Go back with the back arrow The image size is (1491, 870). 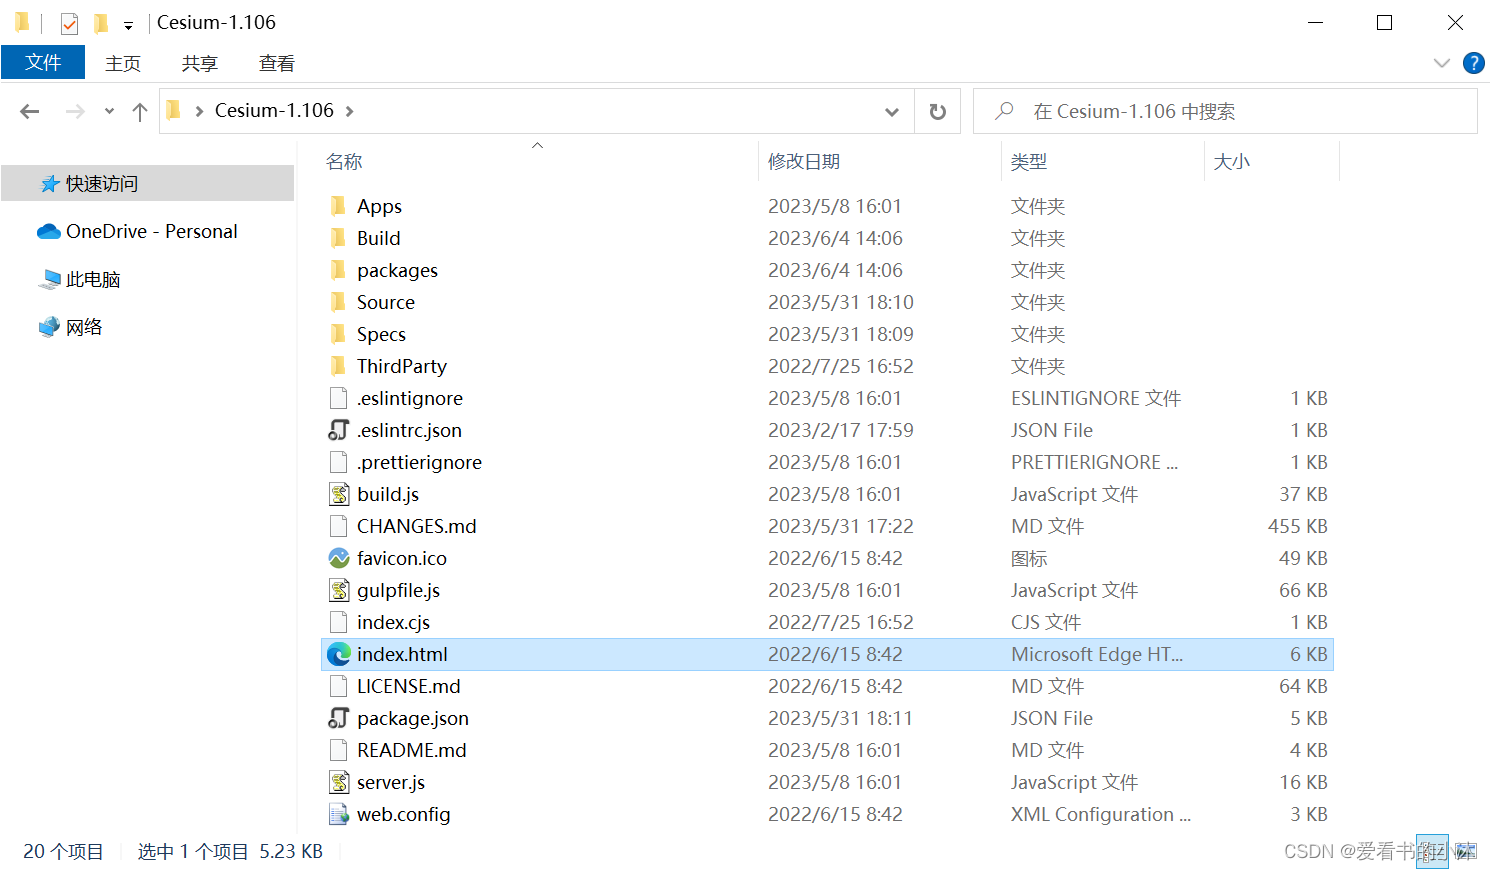[x=30, y=111]
